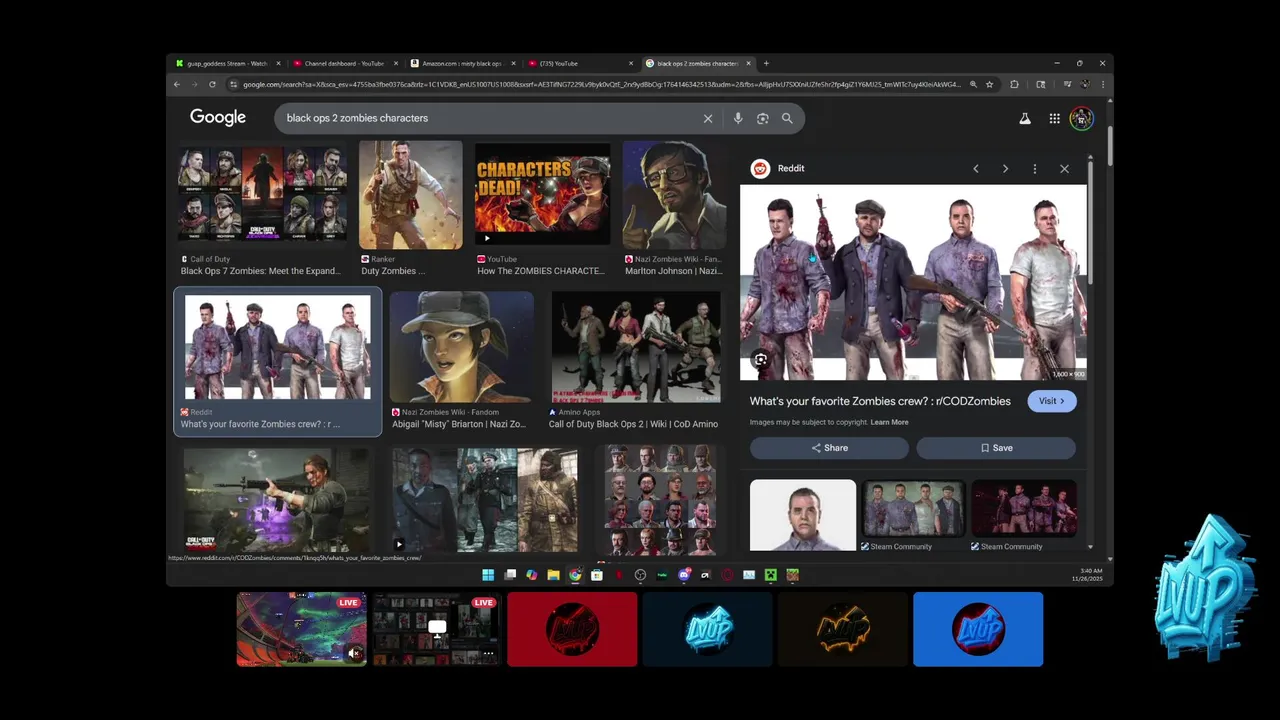The height and width of the screenshot is (720, 1280).
Task: Open OBS Studio from the taskbar
Action: click(x=641, y=575)
